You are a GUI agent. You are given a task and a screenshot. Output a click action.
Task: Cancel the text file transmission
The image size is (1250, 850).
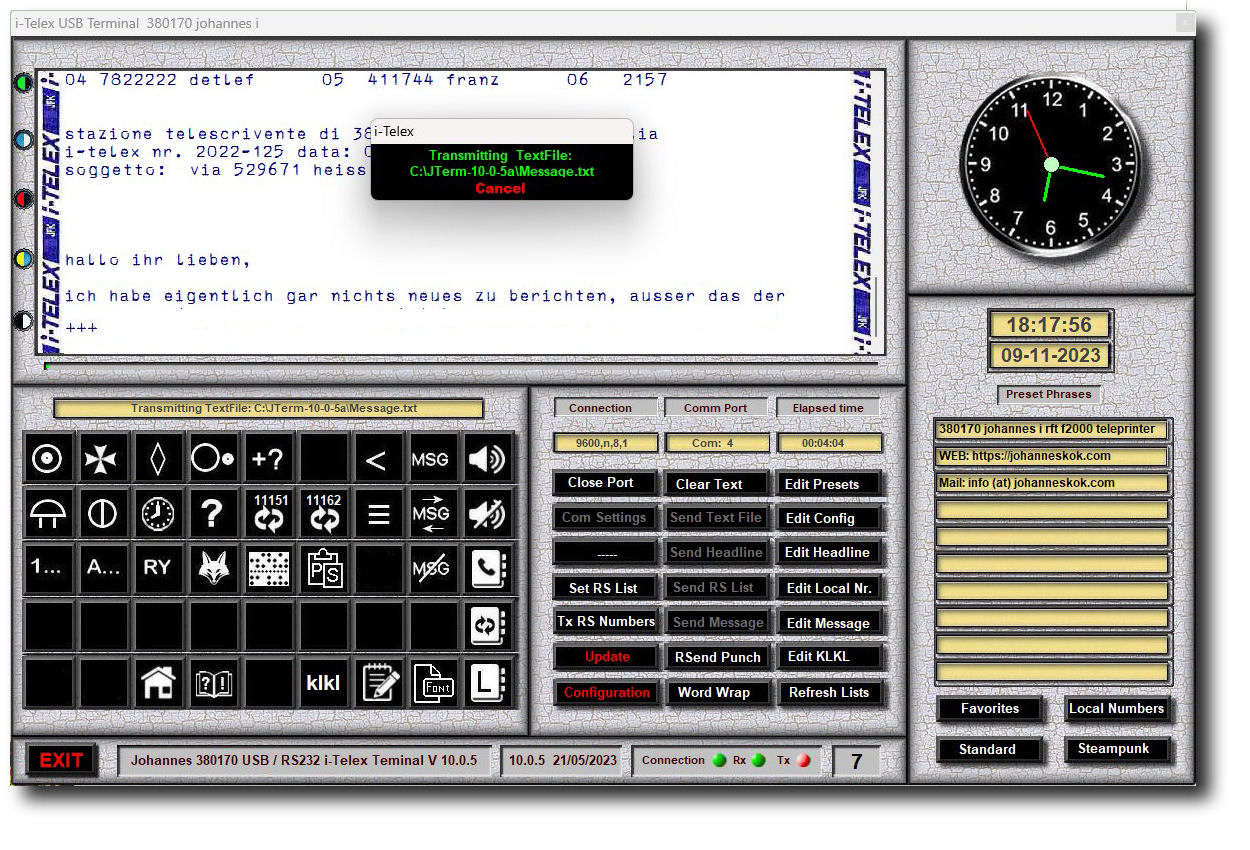(x=500, y=188)
